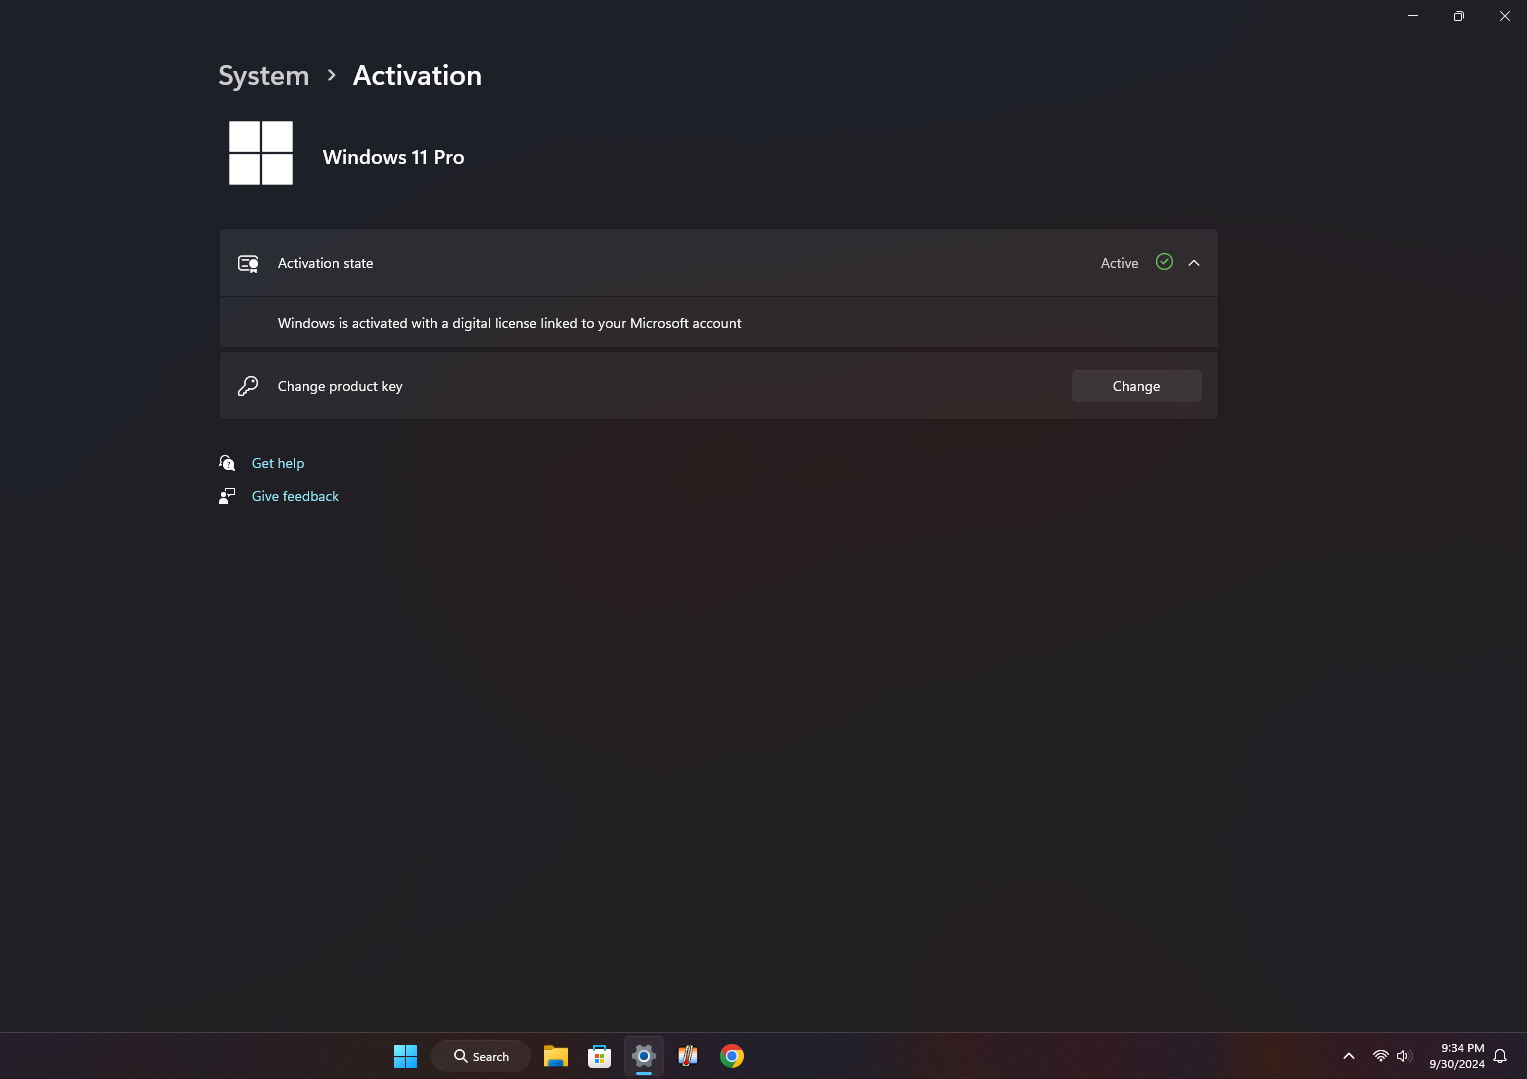The width and height of the screenshot is (1527, 1079).
Task: Open File Explorer from the taskbar
Action: [x=556, y=1056]
